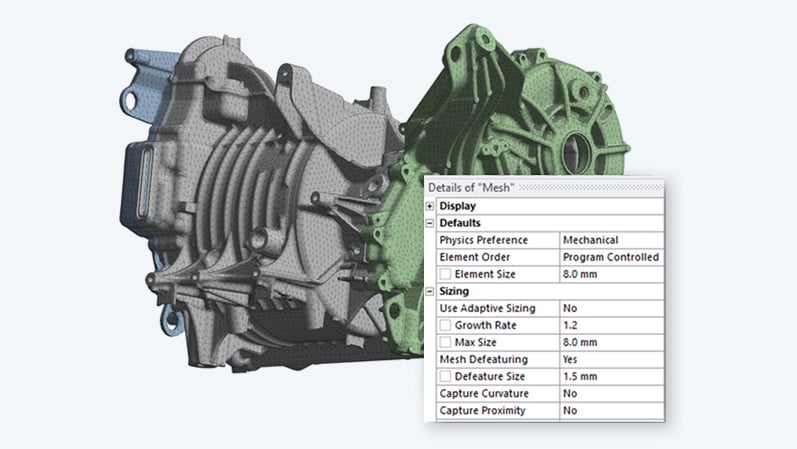
Task: Edit the Element Size 8.0 mm field
Action: point(611,274)
